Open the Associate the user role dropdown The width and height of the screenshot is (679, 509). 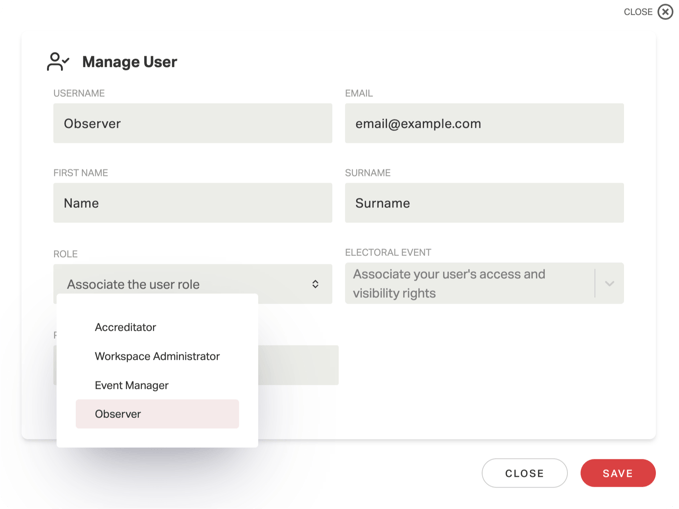point(193,284)
